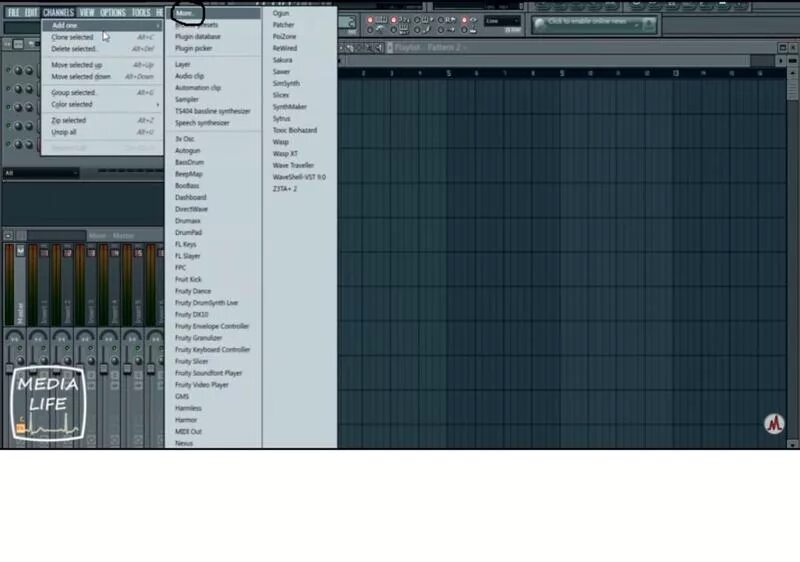
Task: Open the FILE menu
Action: [13, 12]
